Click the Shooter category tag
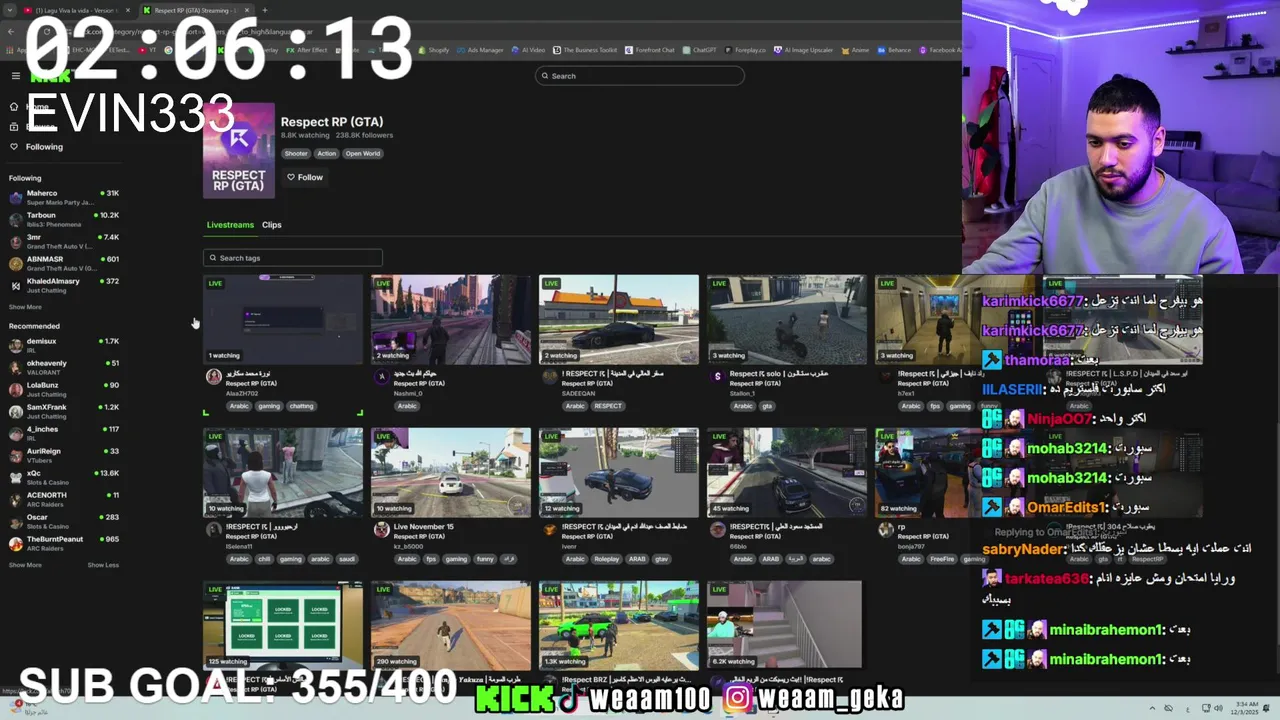This screenshot has height=720, width=1280. click(296, 153)
